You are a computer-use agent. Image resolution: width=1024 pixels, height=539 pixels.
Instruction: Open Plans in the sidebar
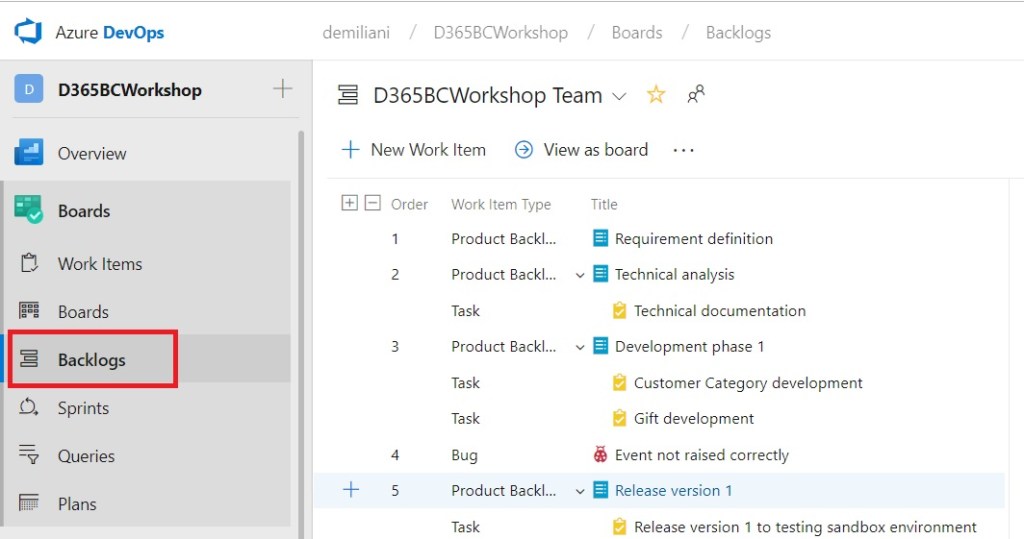pos(77,504)
